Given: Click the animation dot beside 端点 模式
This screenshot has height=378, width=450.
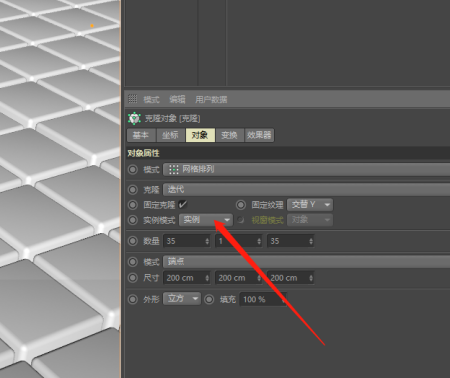Looking at the screenshot, I should [x=133, y=262].
